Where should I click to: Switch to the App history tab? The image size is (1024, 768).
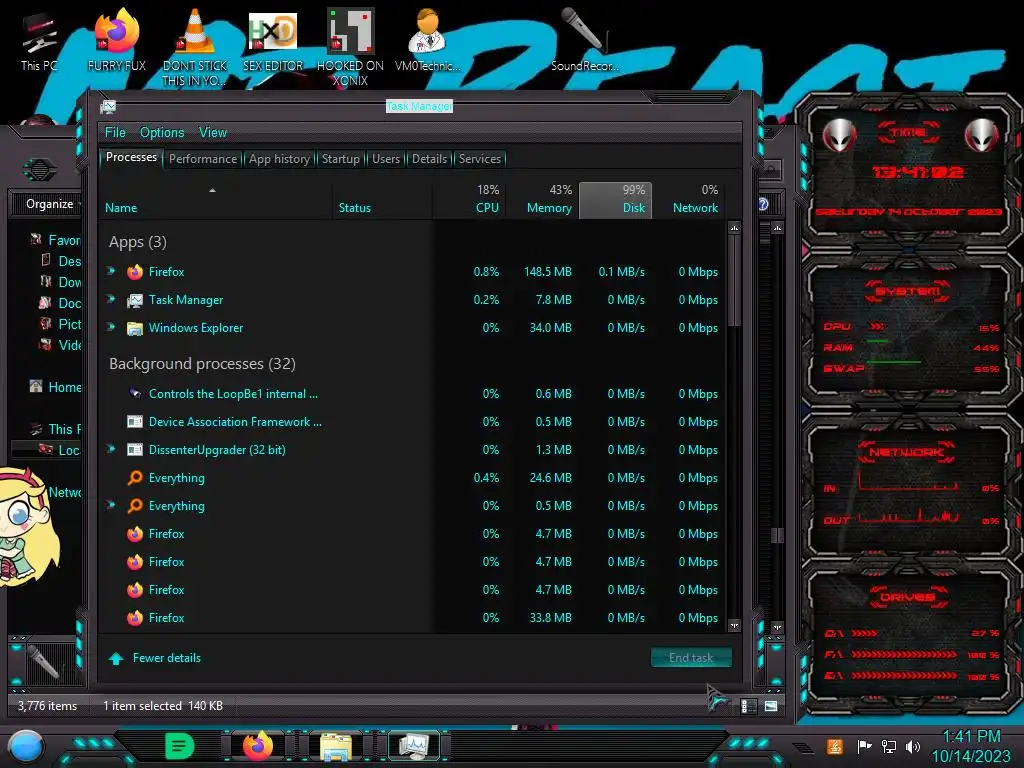coord(280,159)
